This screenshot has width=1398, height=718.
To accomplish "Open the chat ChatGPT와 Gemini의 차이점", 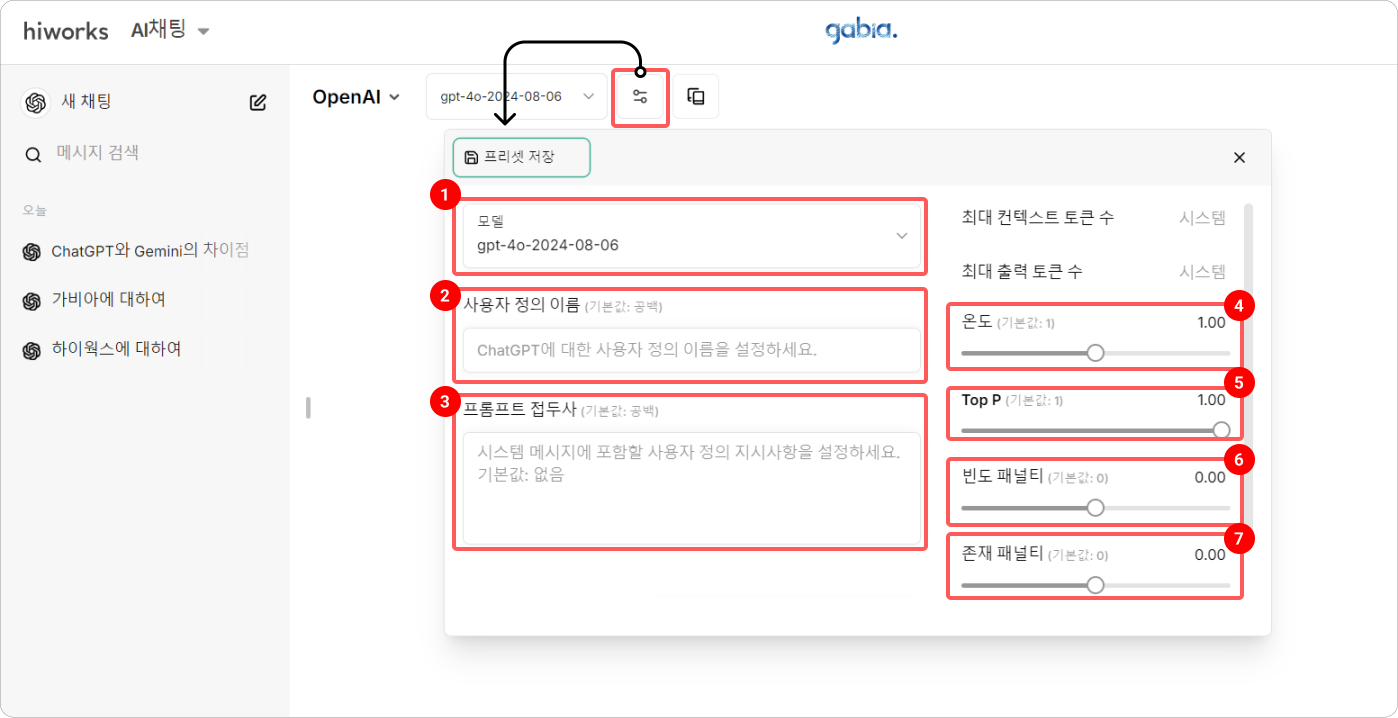I will [150, 251].
